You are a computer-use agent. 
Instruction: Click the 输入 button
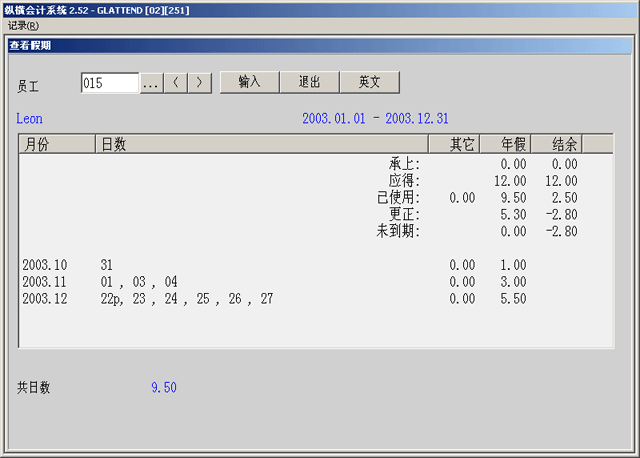(x=249, y=82)
